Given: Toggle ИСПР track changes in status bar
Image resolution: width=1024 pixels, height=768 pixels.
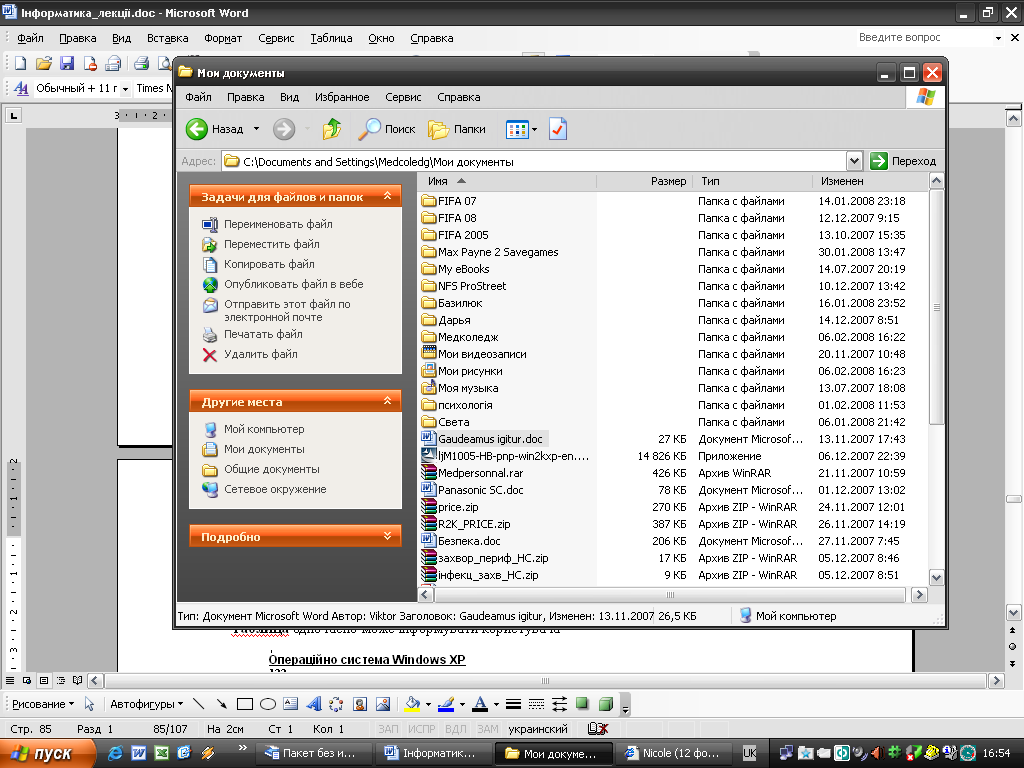Looking at the screenshot, I should [x=422, y=729].
